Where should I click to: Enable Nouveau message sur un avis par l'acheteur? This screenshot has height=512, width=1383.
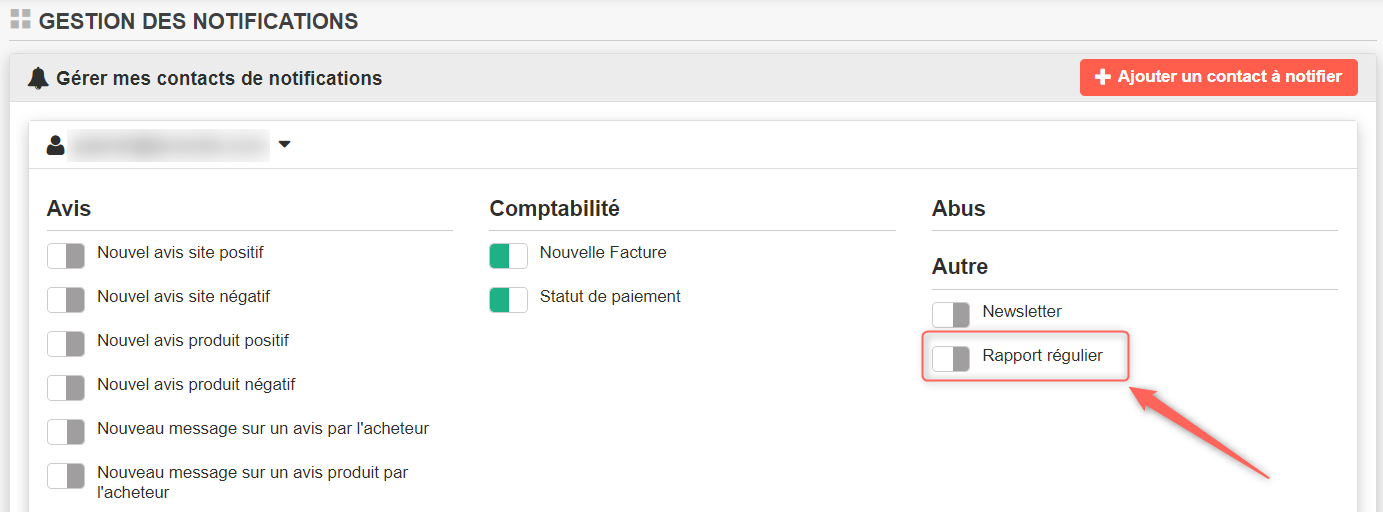click(66, 432)
